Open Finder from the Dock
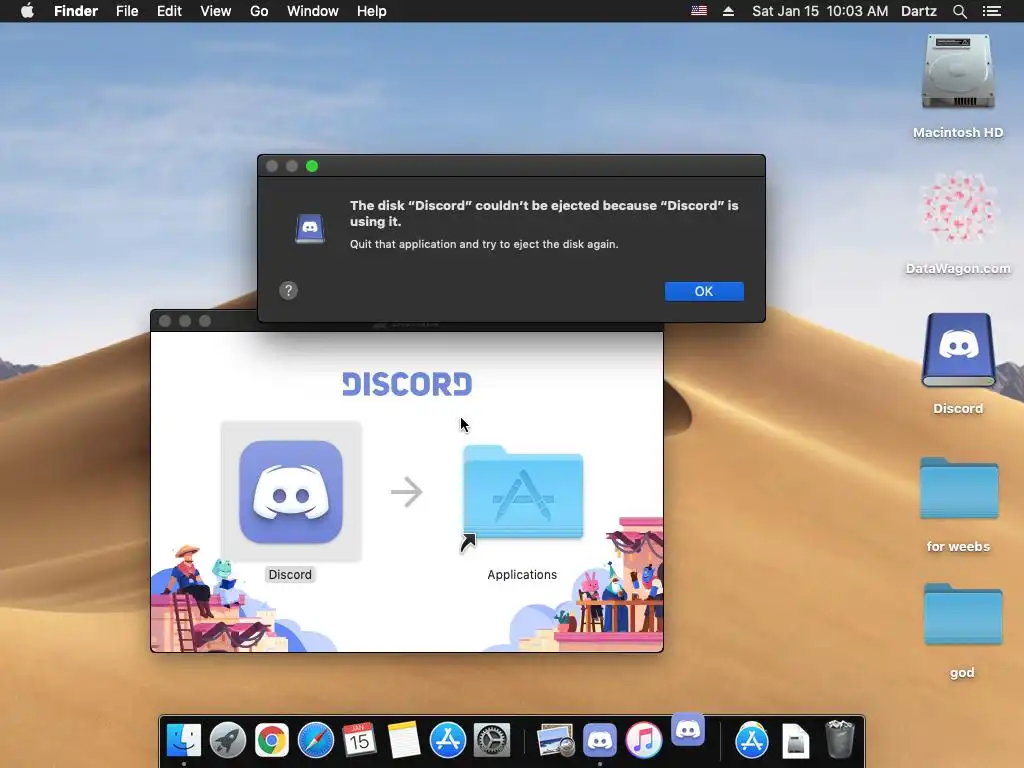Image resolution: width=1024 pixels, height=768 pixels. tap(184, 741)
